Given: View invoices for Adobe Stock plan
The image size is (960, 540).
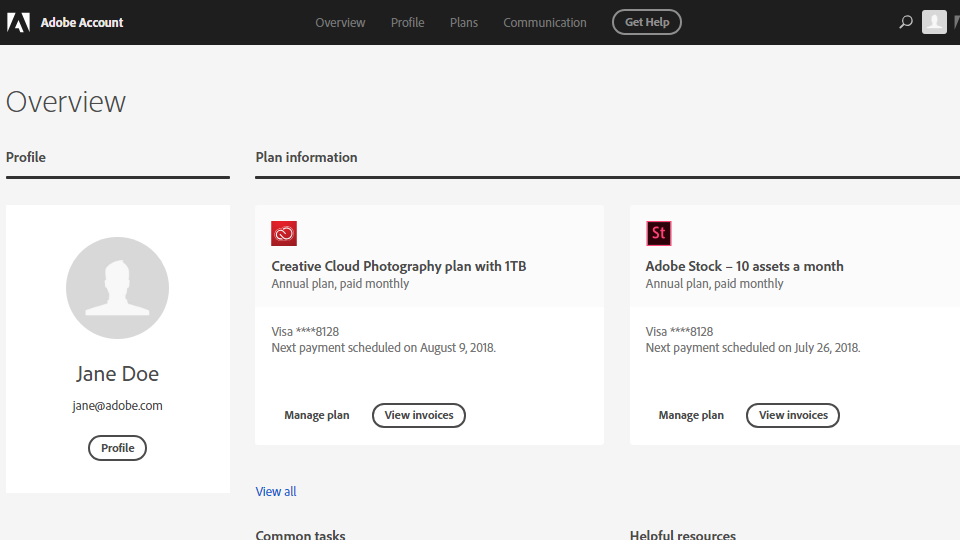Looking at the screenshot, I should [x=793, y=415].
